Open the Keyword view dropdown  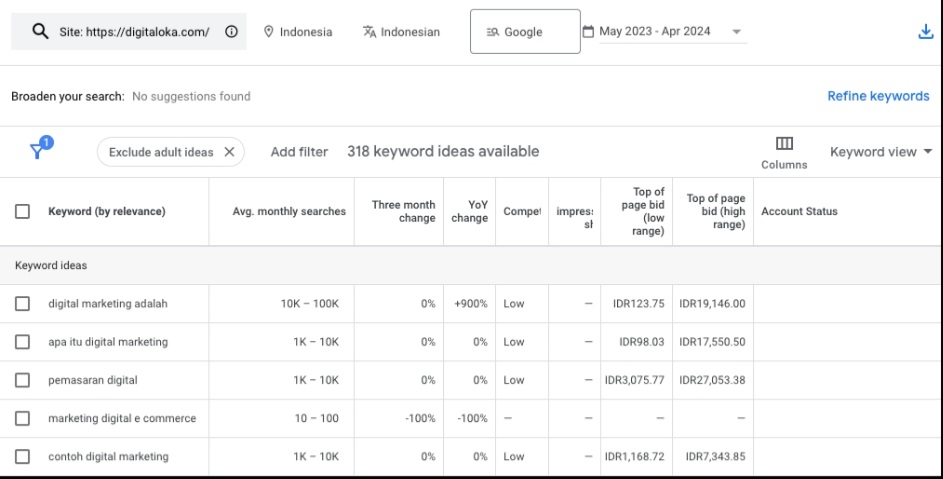click(881, 152)
